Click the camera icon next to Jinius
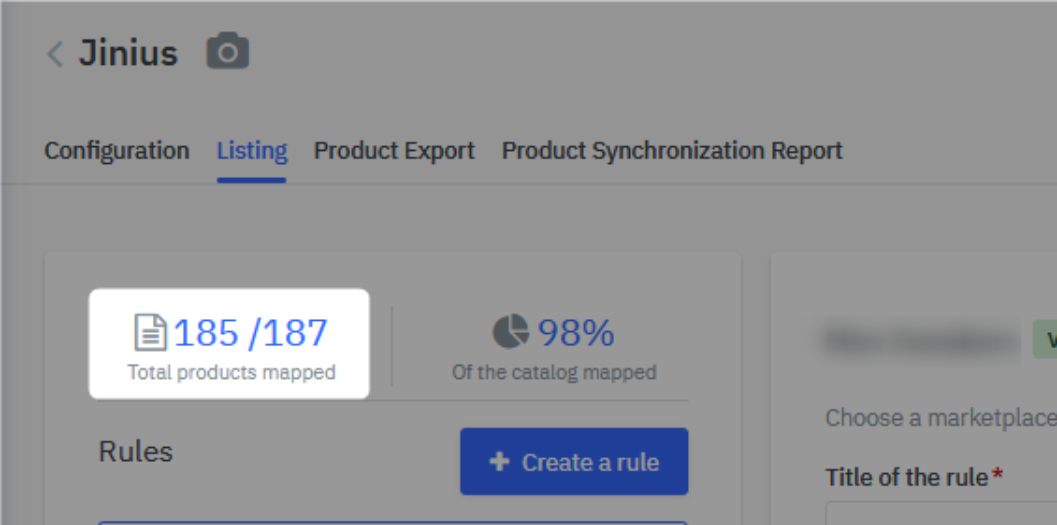The height and width of the screenshot is (525, 1057). coord(228,51)
